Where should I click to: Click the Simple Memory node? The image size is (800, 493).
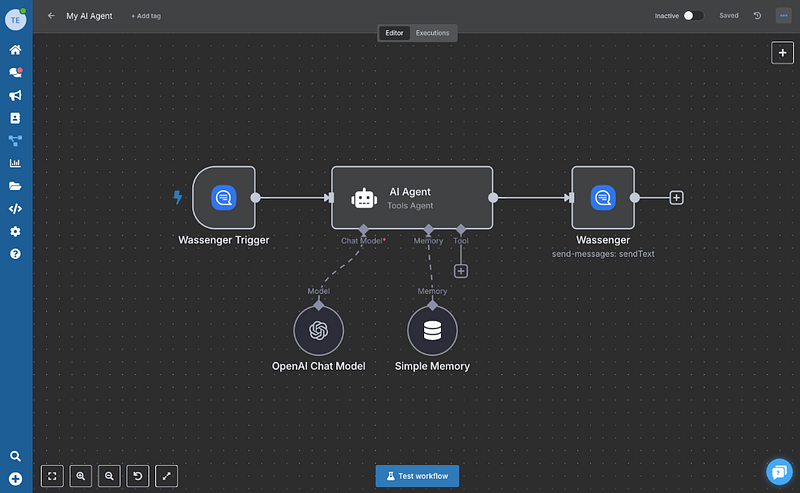point(432,330)
